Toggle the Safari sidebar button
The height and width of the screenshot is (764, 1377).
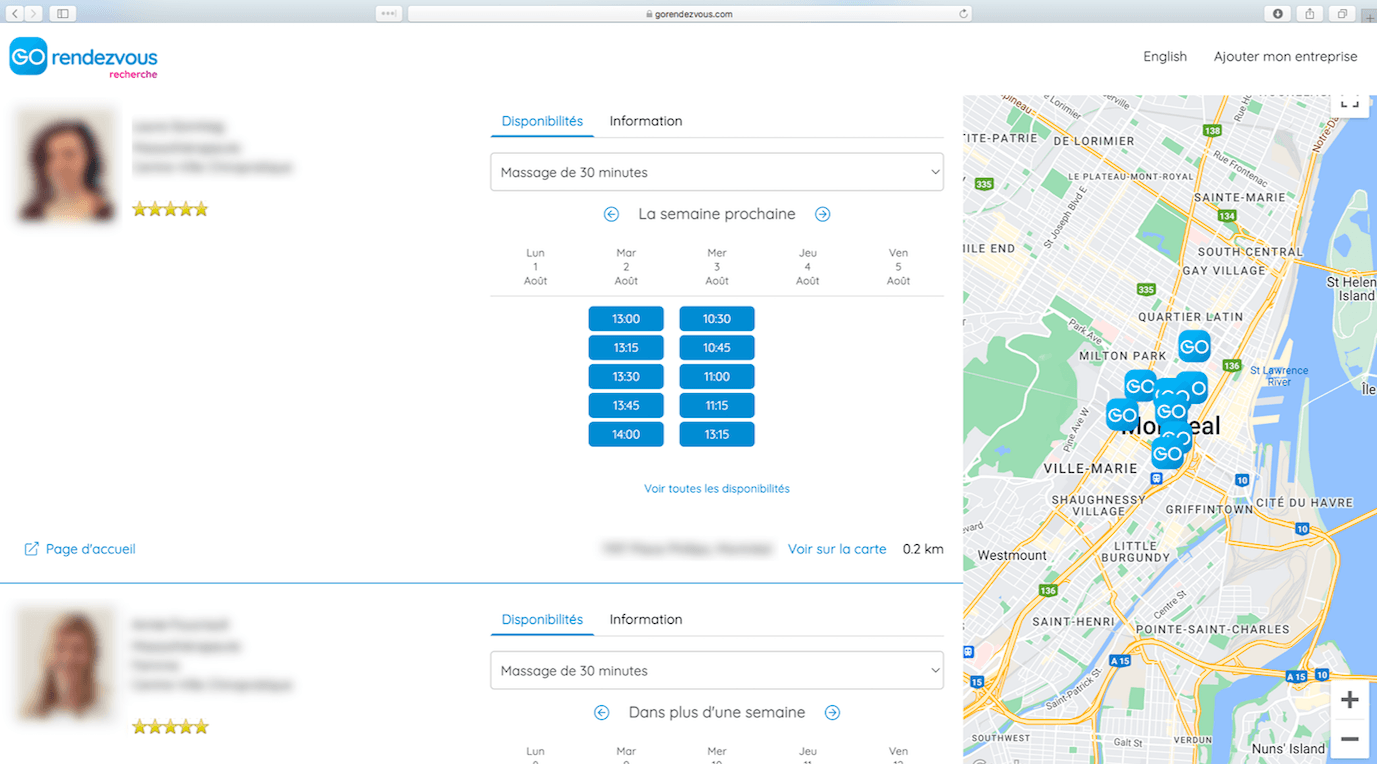coord(63,14)
